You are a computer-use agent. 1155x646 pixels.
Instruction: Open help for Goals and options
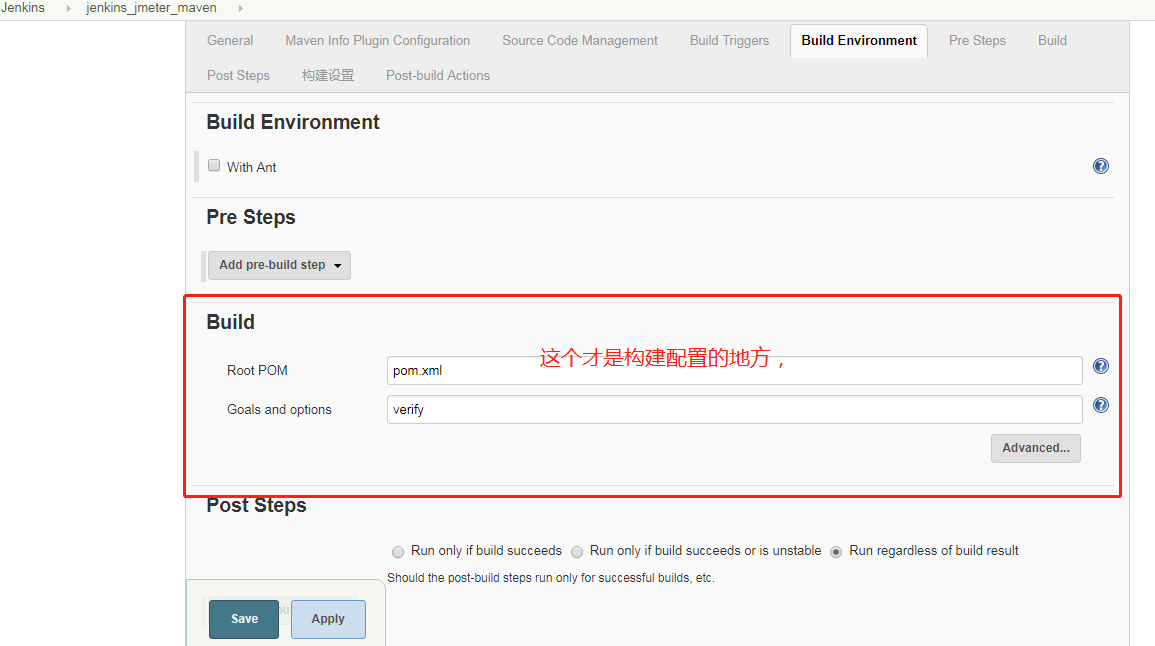[1101, 405]
